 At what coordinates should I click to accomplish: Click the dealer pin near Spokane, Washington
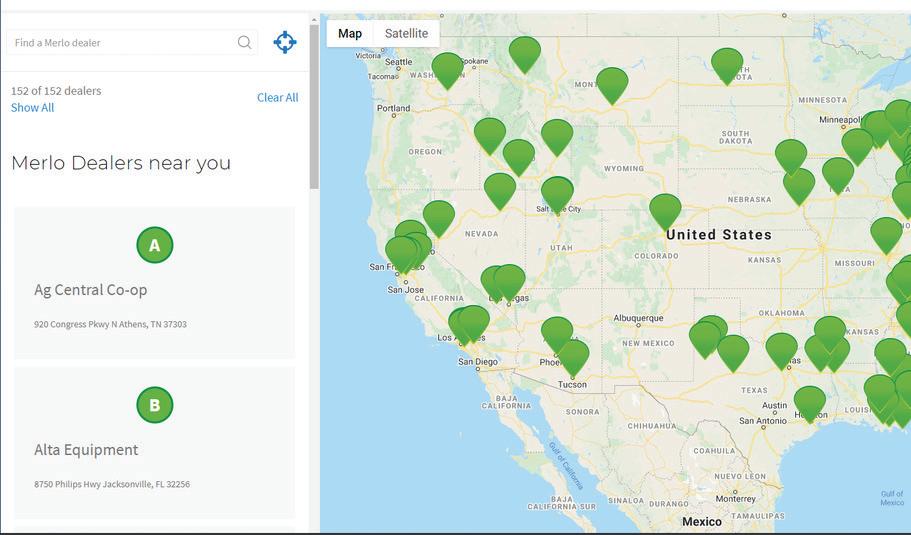click(x=447, y=71)
